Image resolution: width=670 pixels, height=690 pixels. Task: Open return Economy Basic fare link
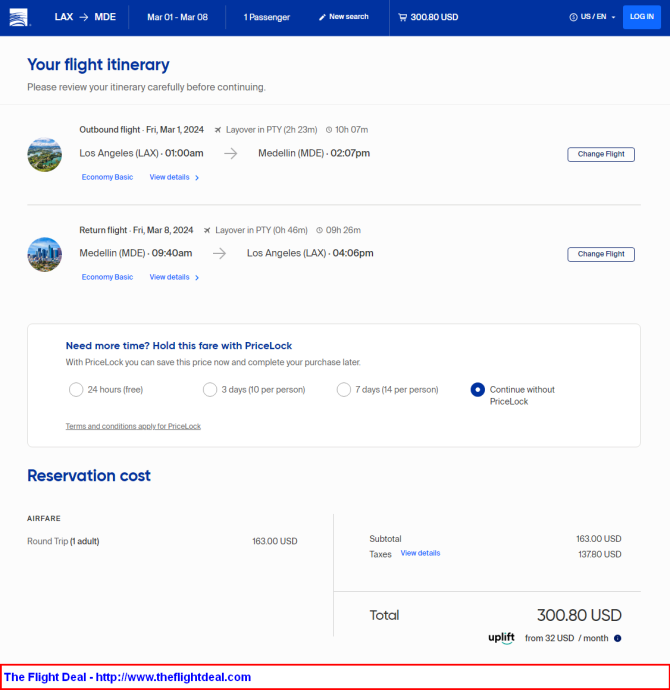pos(107,277)
